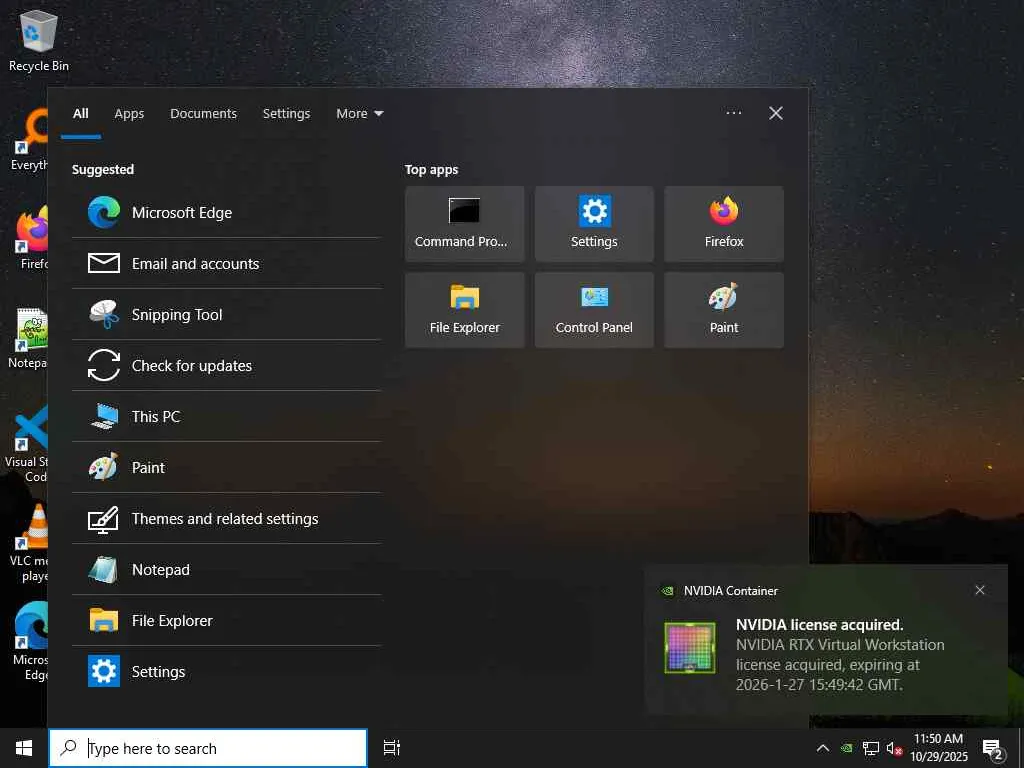Open the clock and date flyout

(938, 748)
